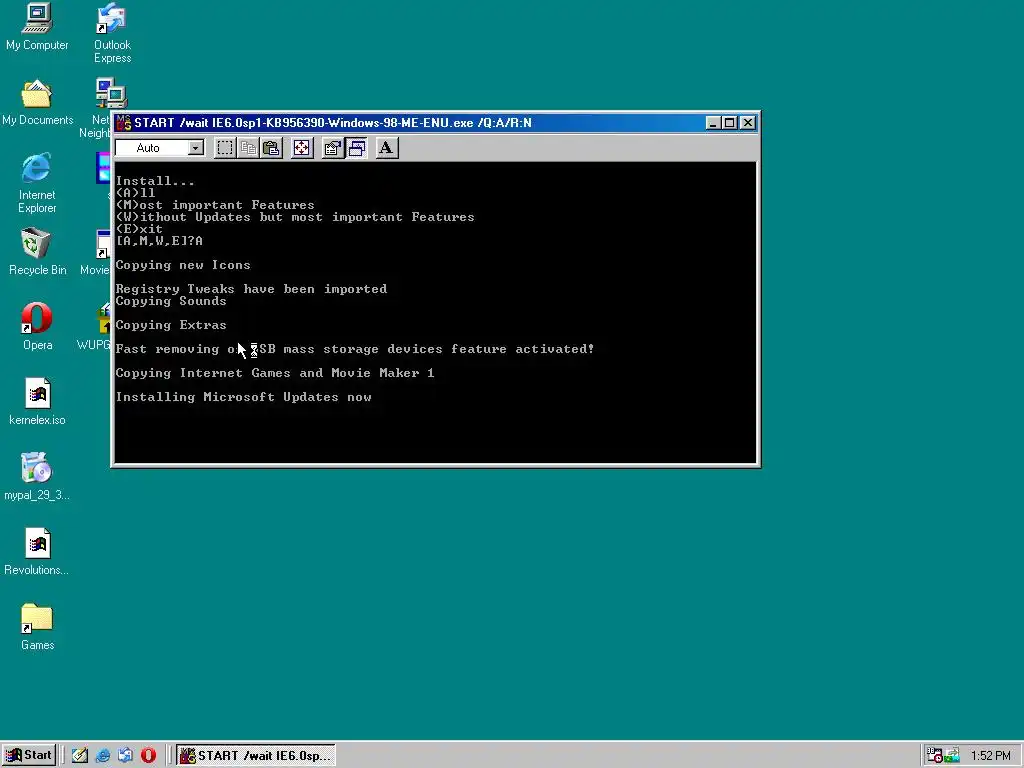Maximize the MS-DOS prompt window
Screen dimensions: 1024x768
point(729,123)
